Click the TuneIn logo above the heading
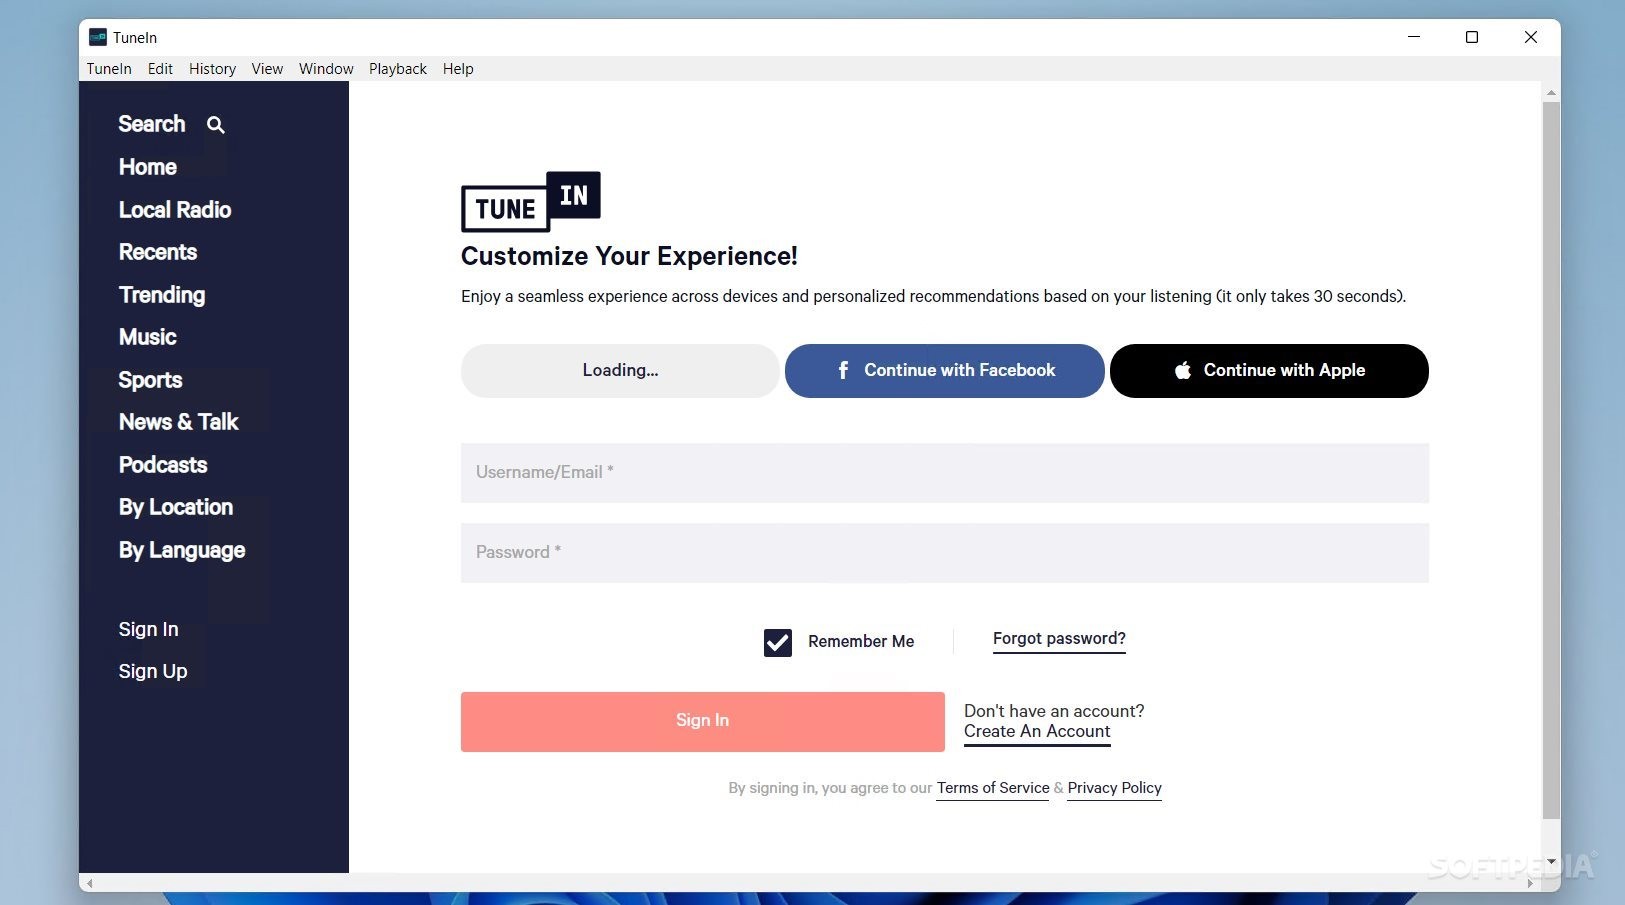The height and width of the screenshot is (905, 1625). point(530,201)
